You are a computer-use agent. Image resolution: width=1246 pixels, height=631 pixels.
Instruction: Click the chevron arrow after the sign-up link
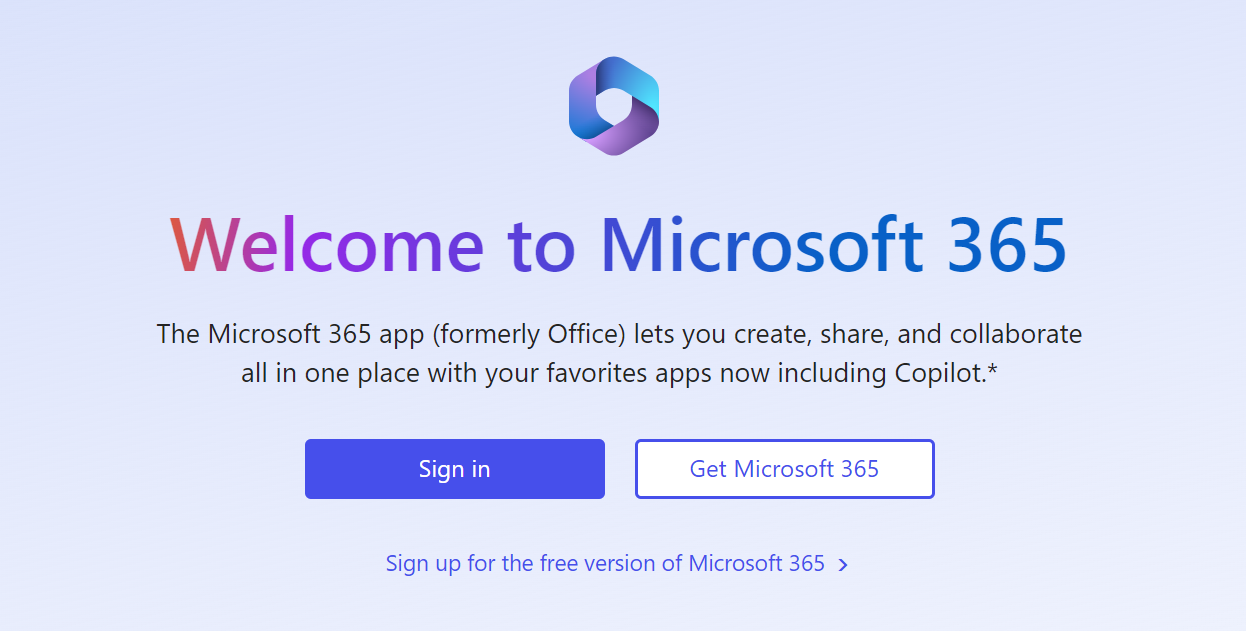[843, 565]
